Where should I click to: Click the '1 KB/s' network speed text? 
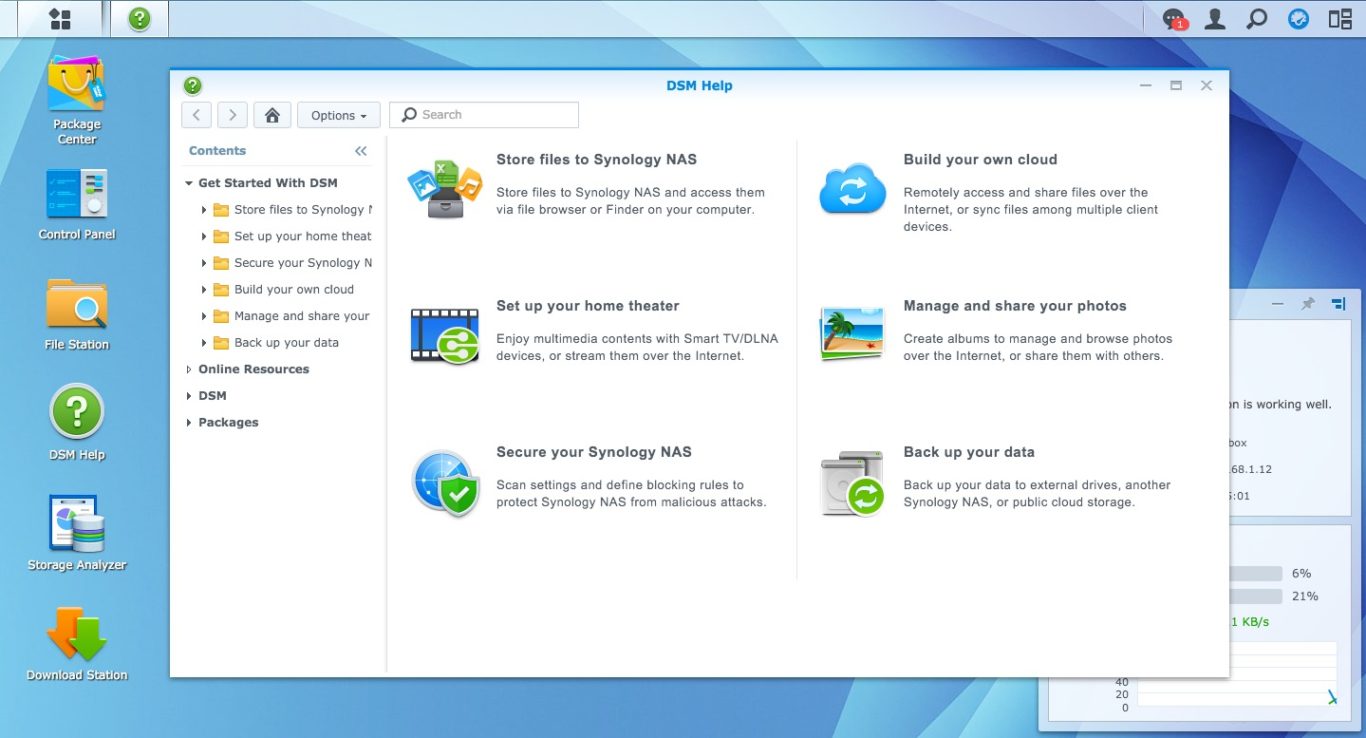[1249, 622]
